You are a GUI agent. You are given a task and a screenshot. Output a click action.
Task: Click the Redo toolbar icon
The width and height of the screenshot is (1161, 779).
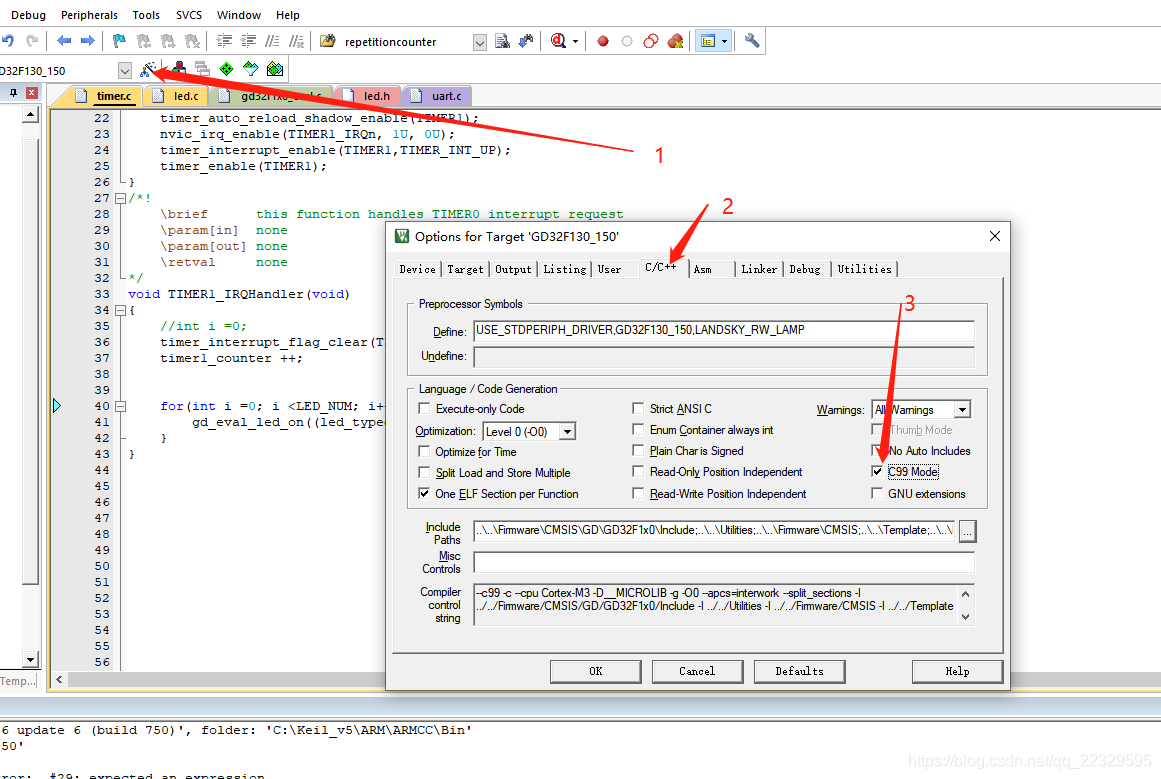(x=32, y=41)
